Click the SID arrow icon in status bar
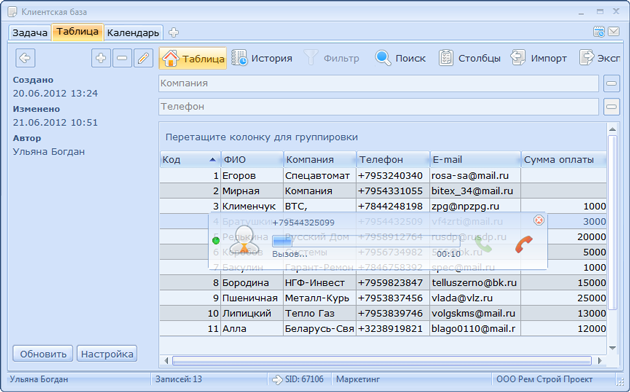Image resolution: width=630 pixels, height=392 pixels. [277, 379]
